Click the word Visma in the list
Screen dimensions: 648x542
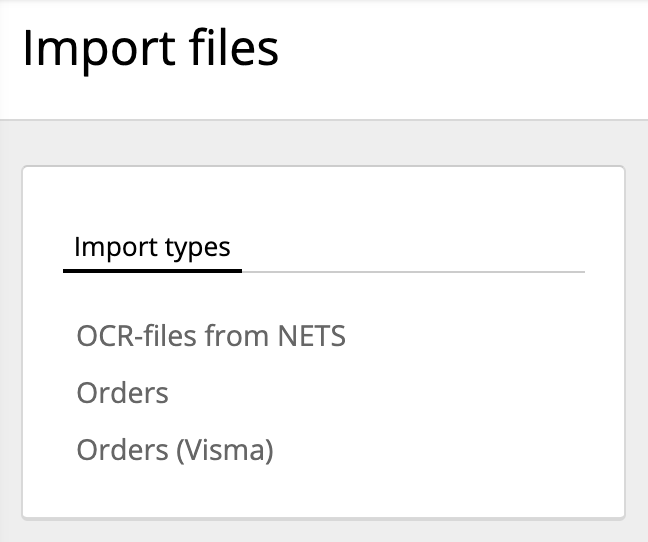(x=224, y=451)
